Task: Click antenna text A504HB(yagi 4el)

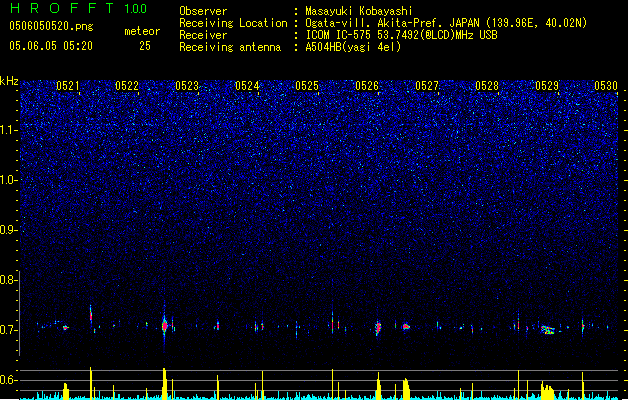Action: [353, 47]
